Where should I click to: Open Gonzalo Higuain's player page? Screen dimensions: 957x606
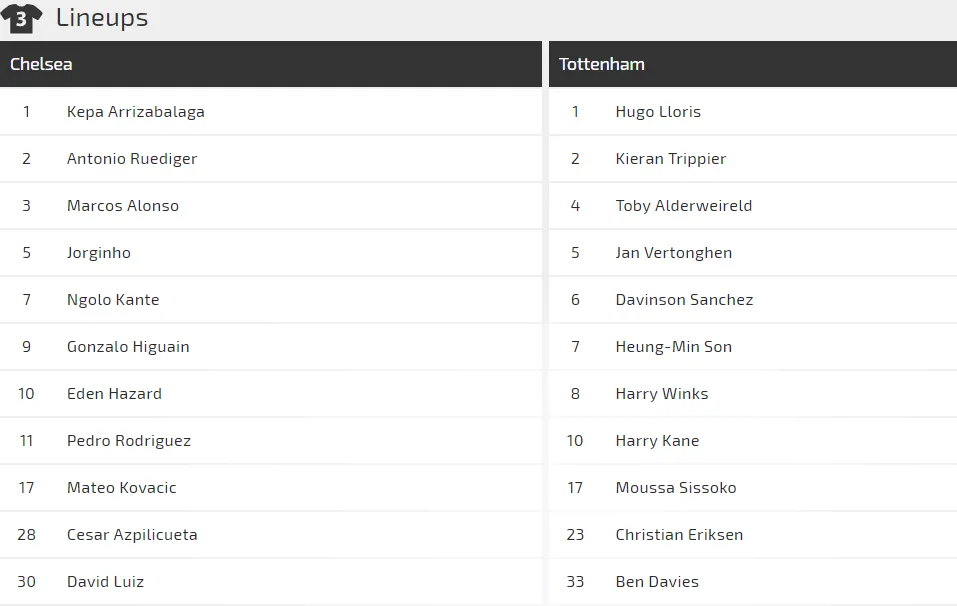[128, 346]
